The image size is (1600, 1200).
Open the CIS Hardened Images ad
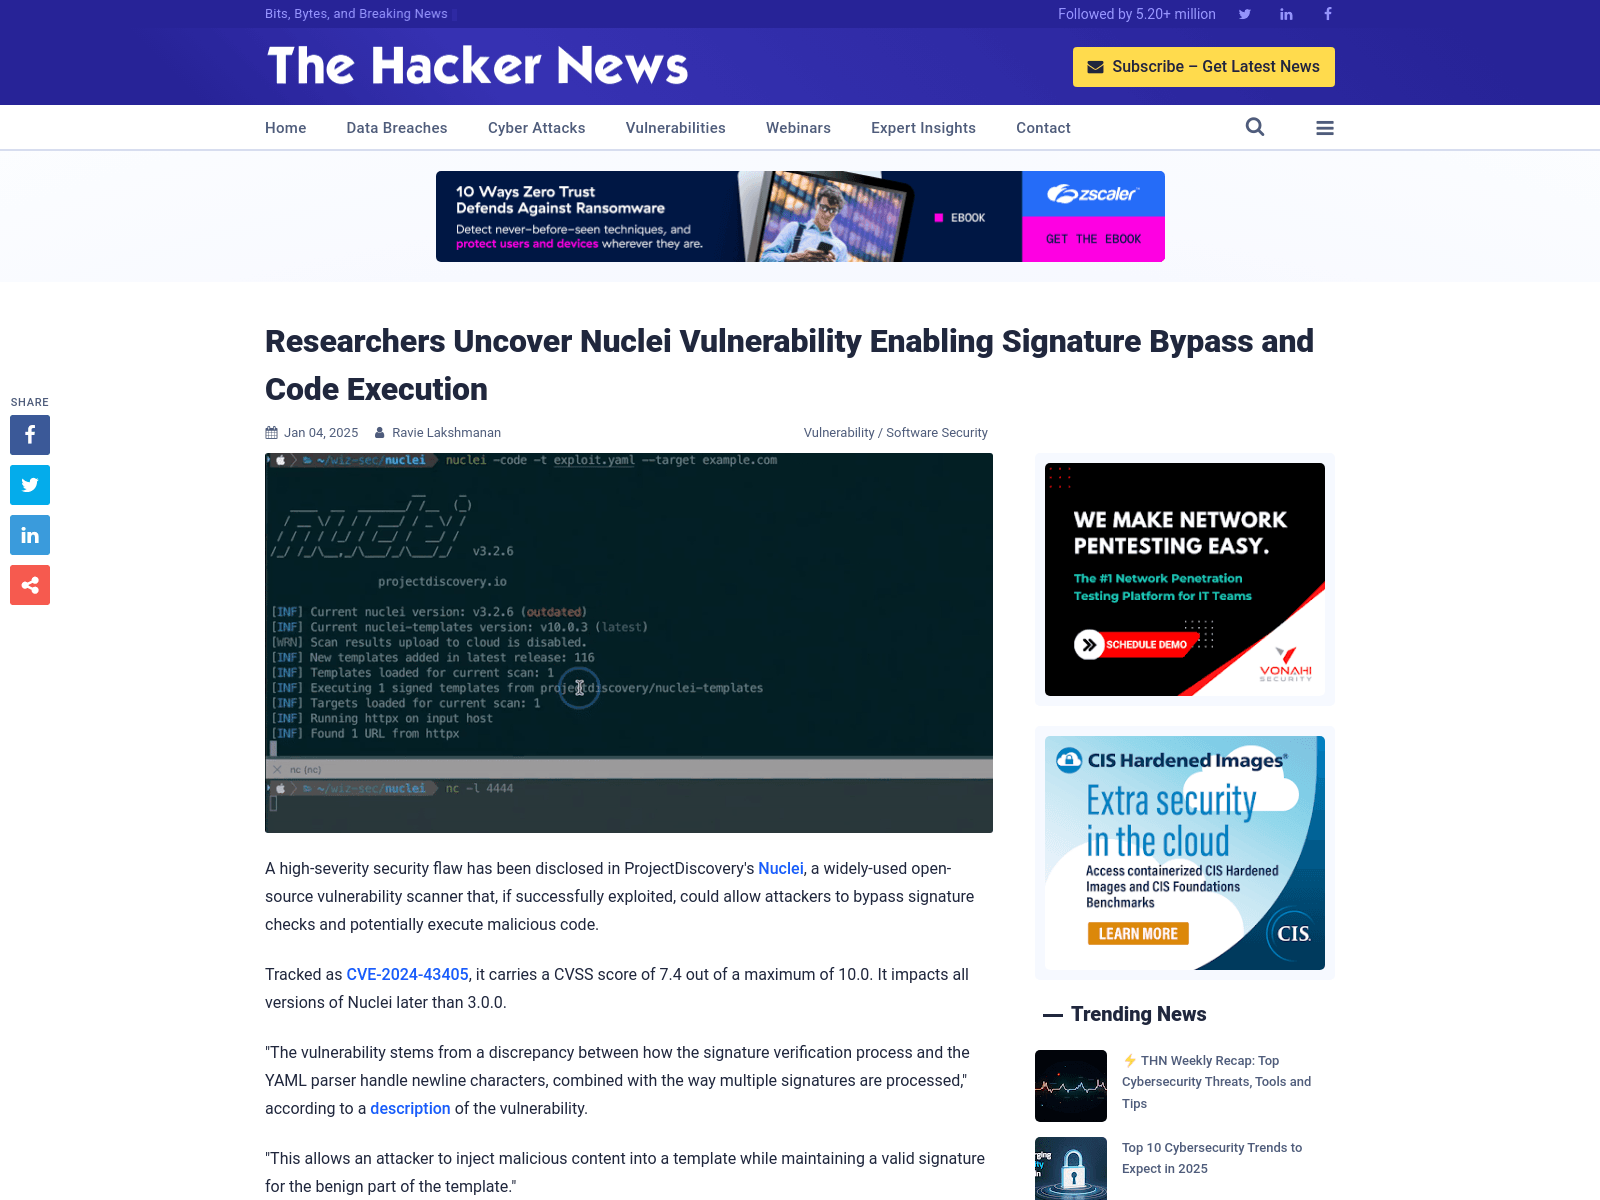pyautogui.click(x=1185, y=853)
